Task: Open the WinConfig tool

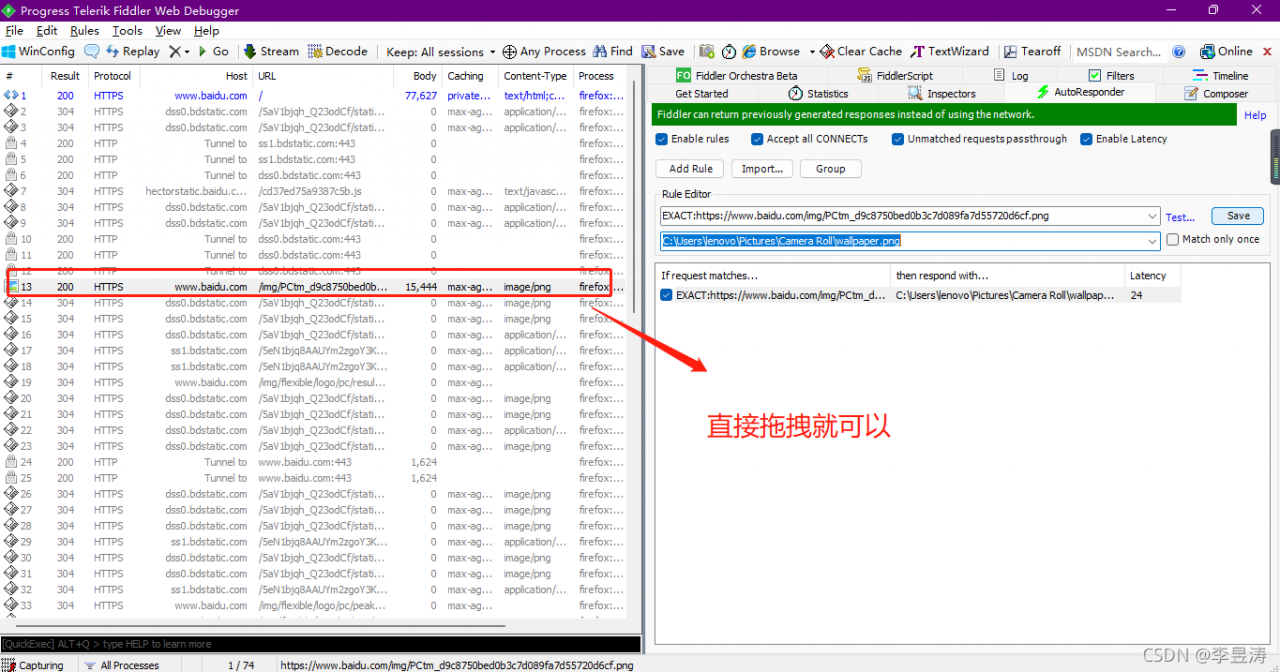Action: pyautogui.click(x=38, y=51)
